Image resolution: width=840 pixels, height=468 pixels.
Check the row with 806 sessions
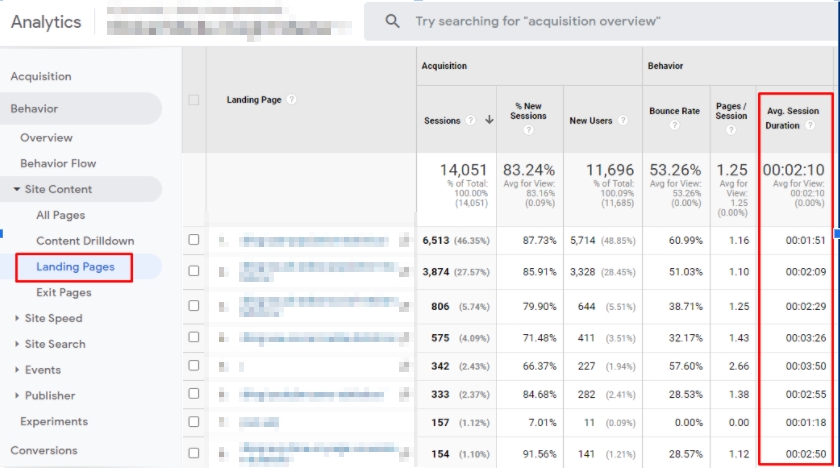194,305
